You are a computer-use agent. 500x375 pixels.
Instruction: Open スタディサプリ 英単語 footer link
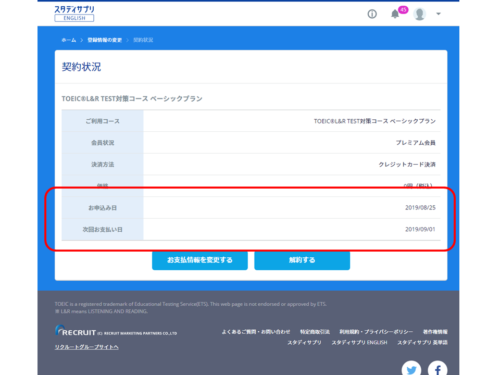pyautogui.click(x=423, y=342)
